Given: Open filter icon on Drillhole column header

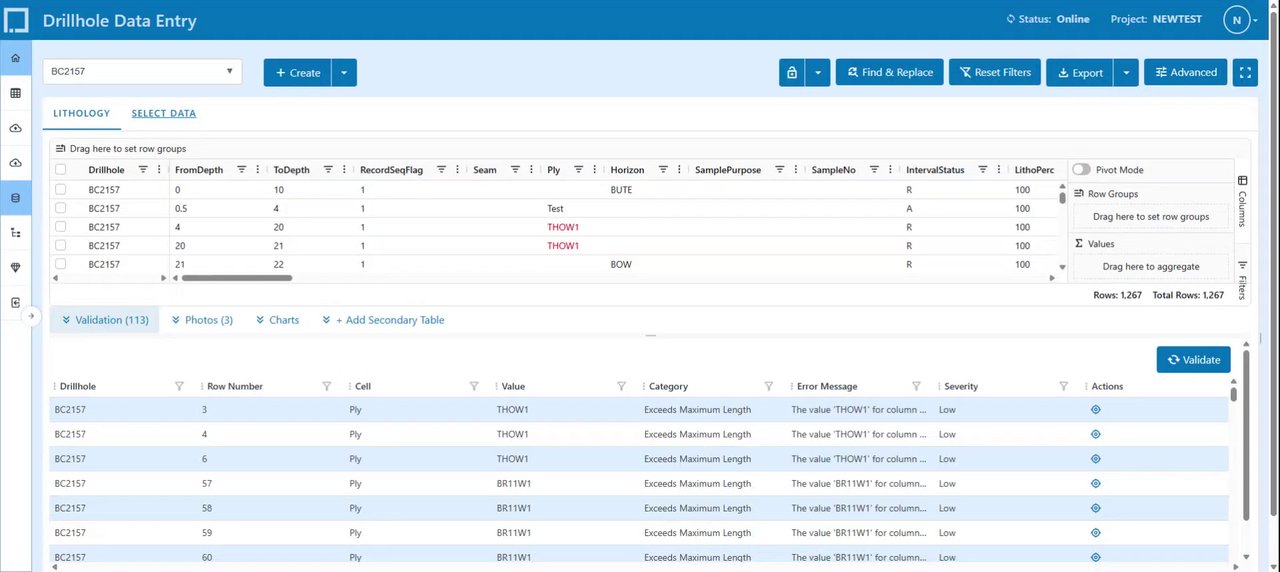Looking at the screenshot, I should coord(143,170).
